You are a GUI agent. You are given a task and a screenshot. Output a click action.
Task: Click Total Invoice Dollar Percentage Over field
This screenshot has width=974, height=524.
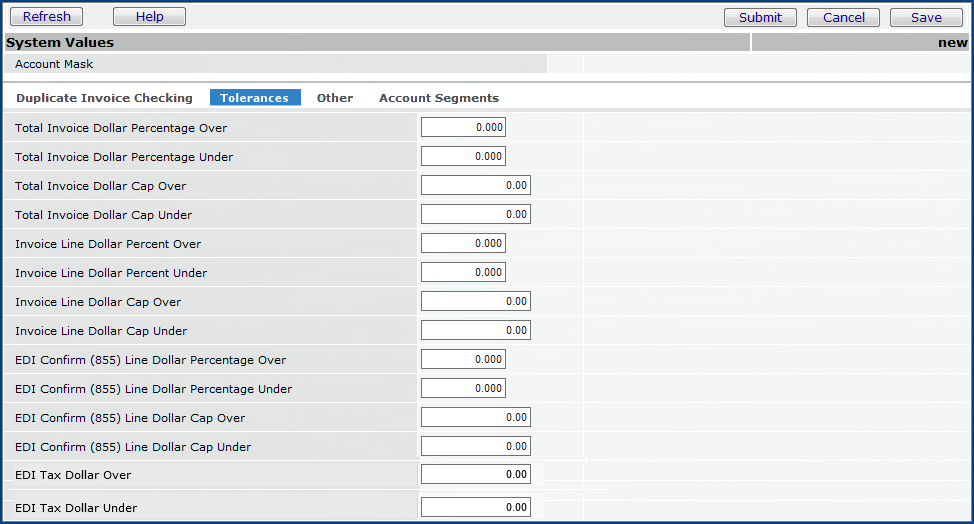click(x=463, y=128)
